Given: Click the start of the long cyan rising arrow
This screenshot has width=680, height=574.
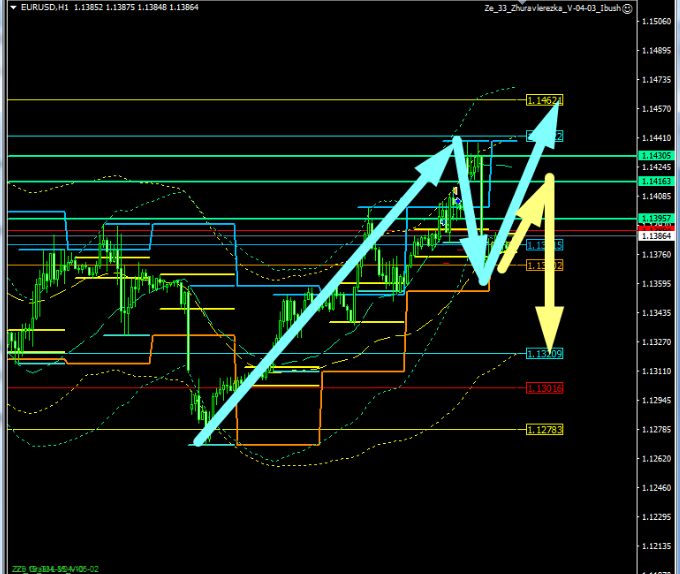Looking at the screenshot, I should pos(198,441).
